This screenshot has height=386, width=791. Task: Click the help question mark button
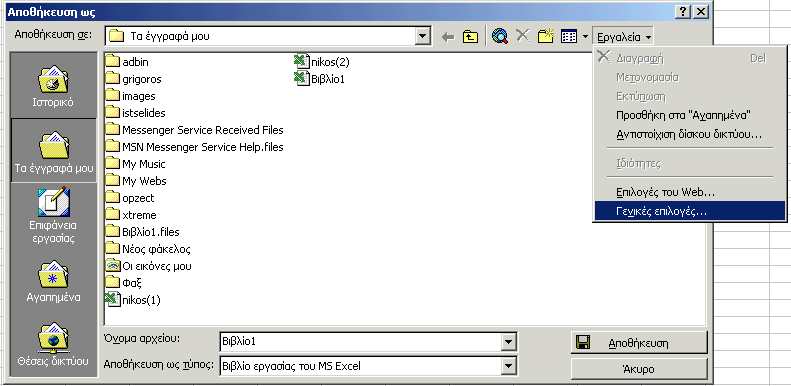pos(682,12)
